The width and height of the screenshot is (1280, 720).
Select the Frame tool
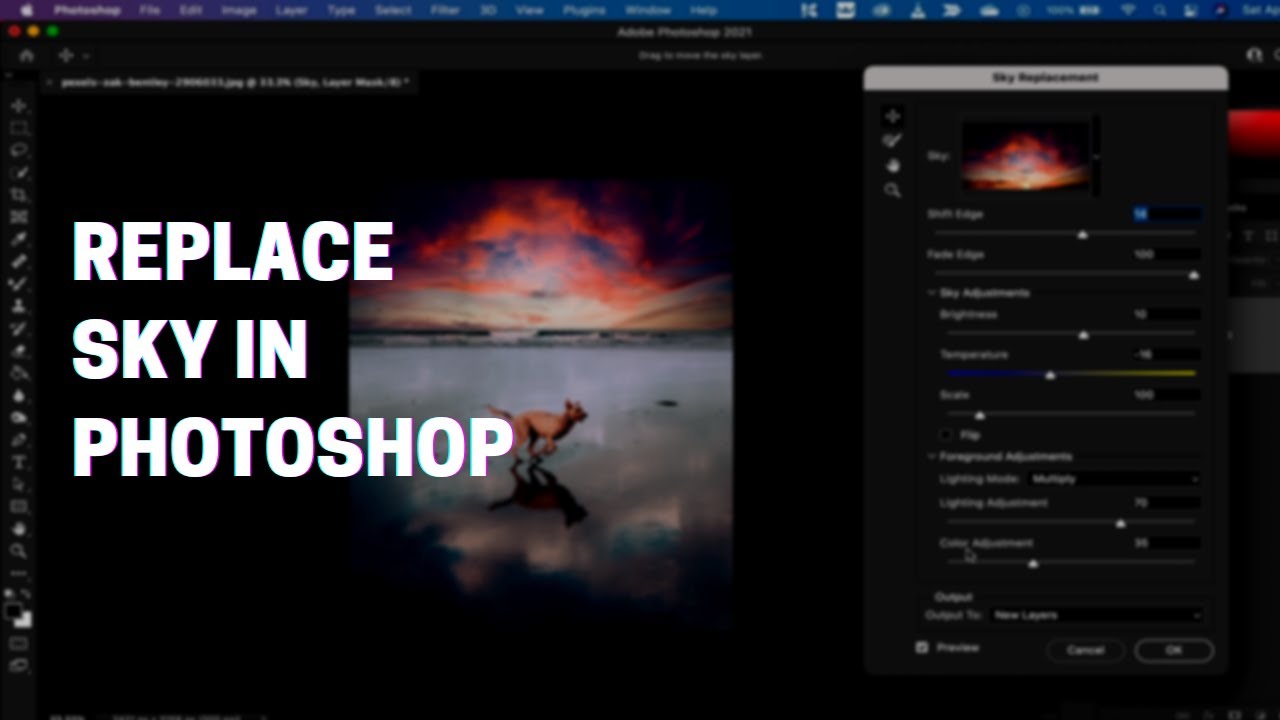click(x=19, y=217)
